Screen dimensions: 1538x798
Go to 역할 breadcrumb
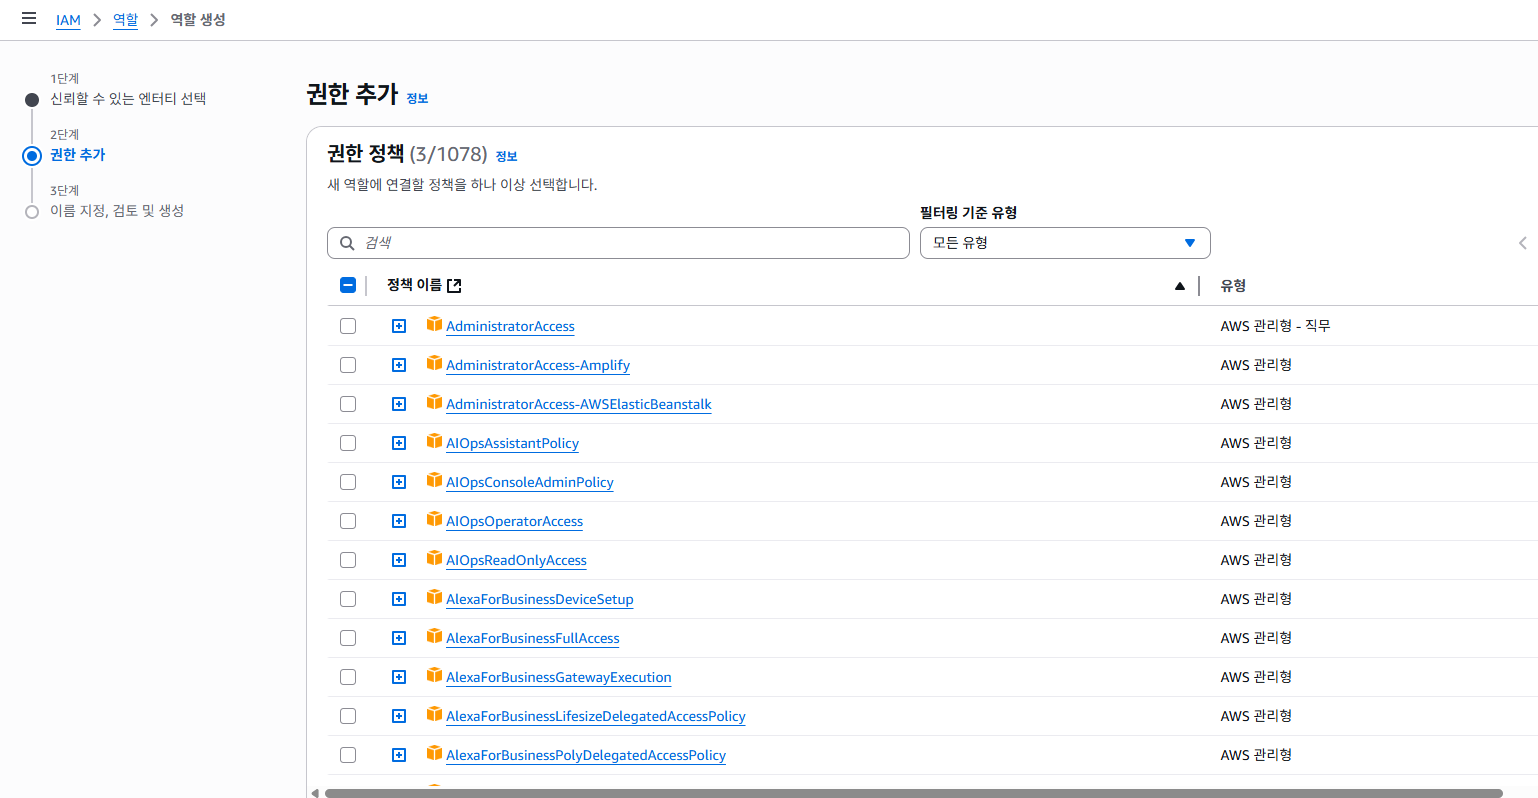pos(125,20)
